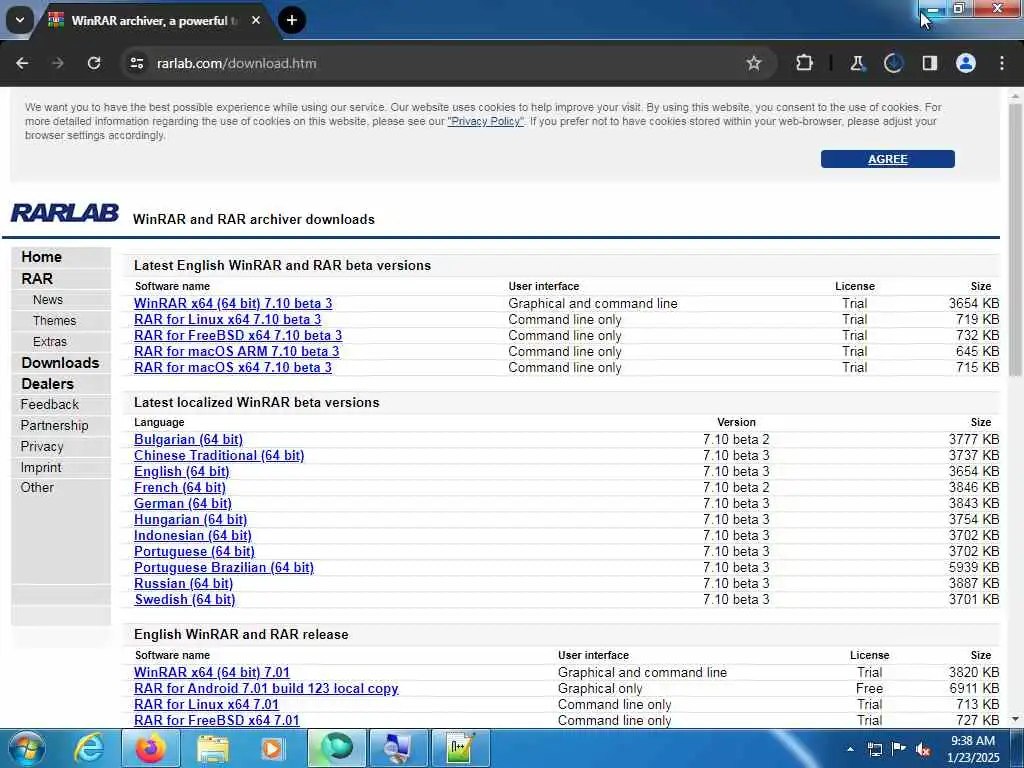
Task: Download RAR for Android 7.01 build 123
Action: pyautogui.click(x=266, y=688)
